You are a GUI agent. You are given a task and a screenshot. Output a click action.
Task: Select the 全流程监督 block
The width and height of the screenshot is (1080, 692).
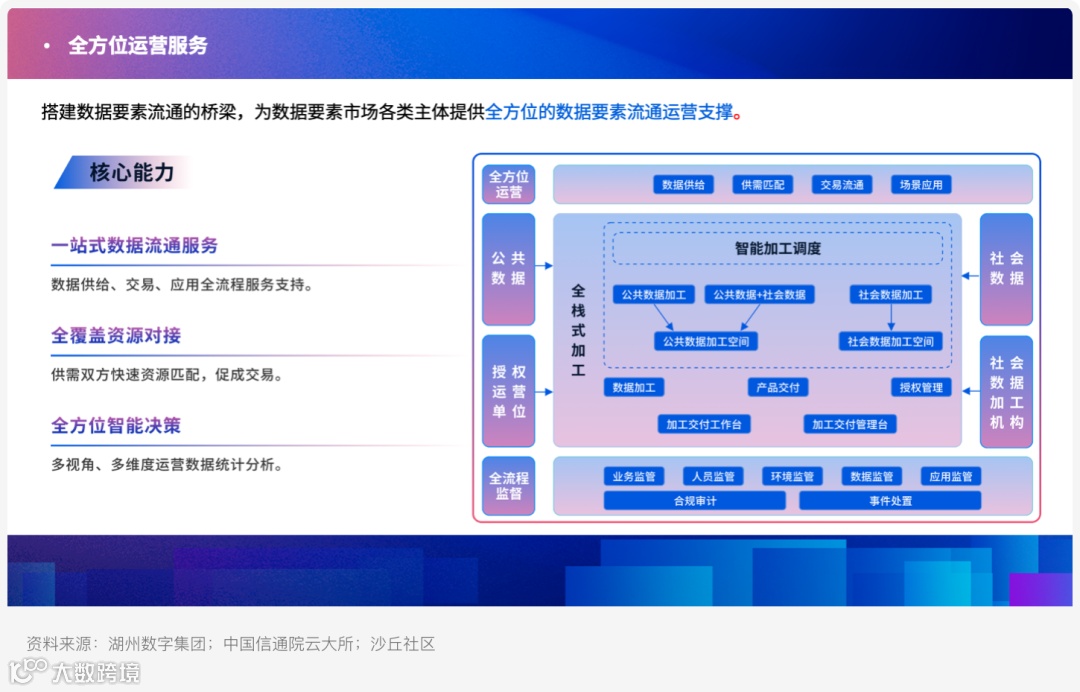click(508, 485)
